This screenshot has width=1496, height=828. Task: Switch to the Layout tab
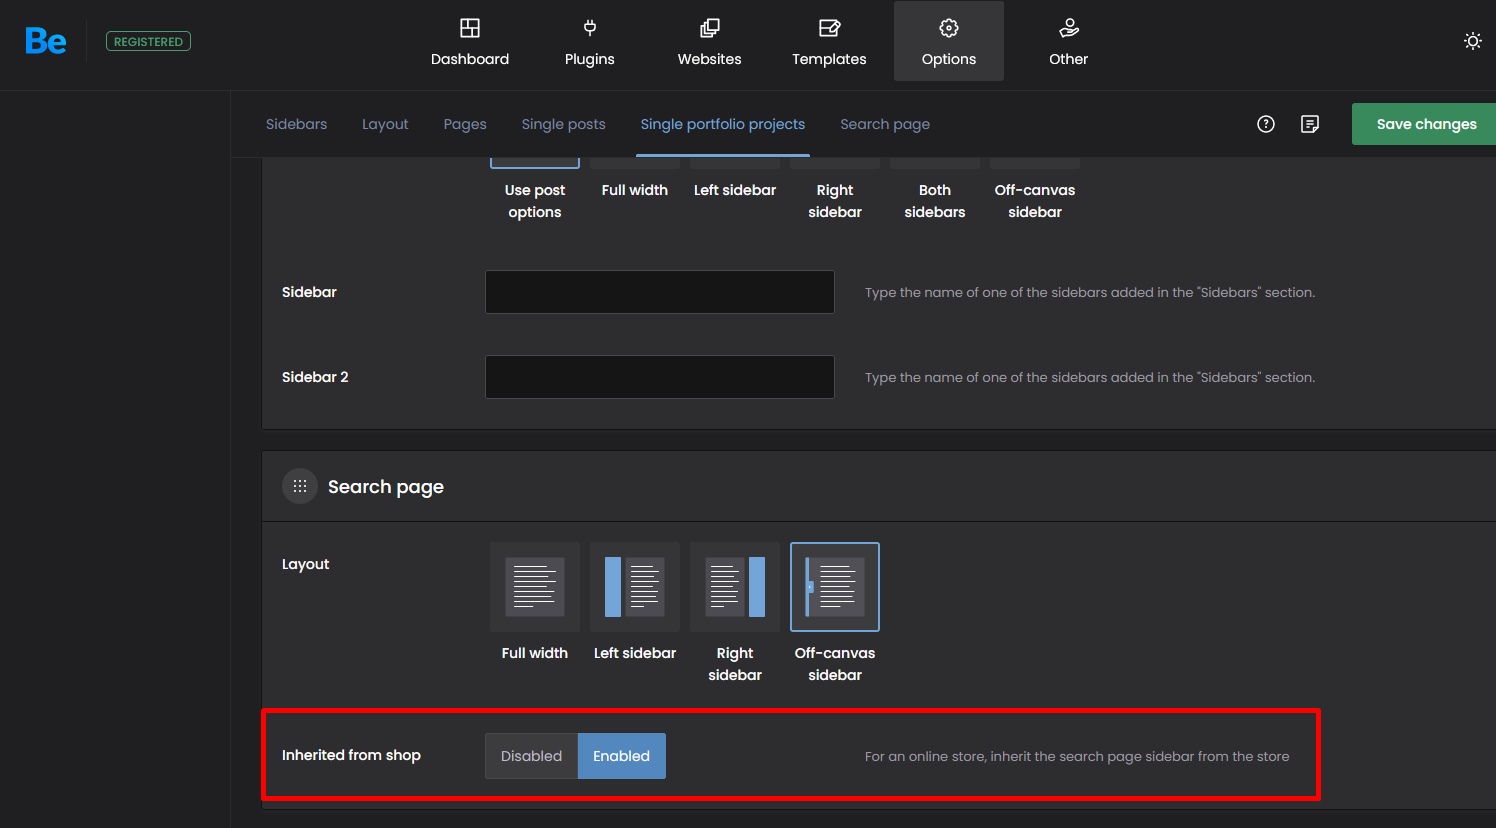385,124
